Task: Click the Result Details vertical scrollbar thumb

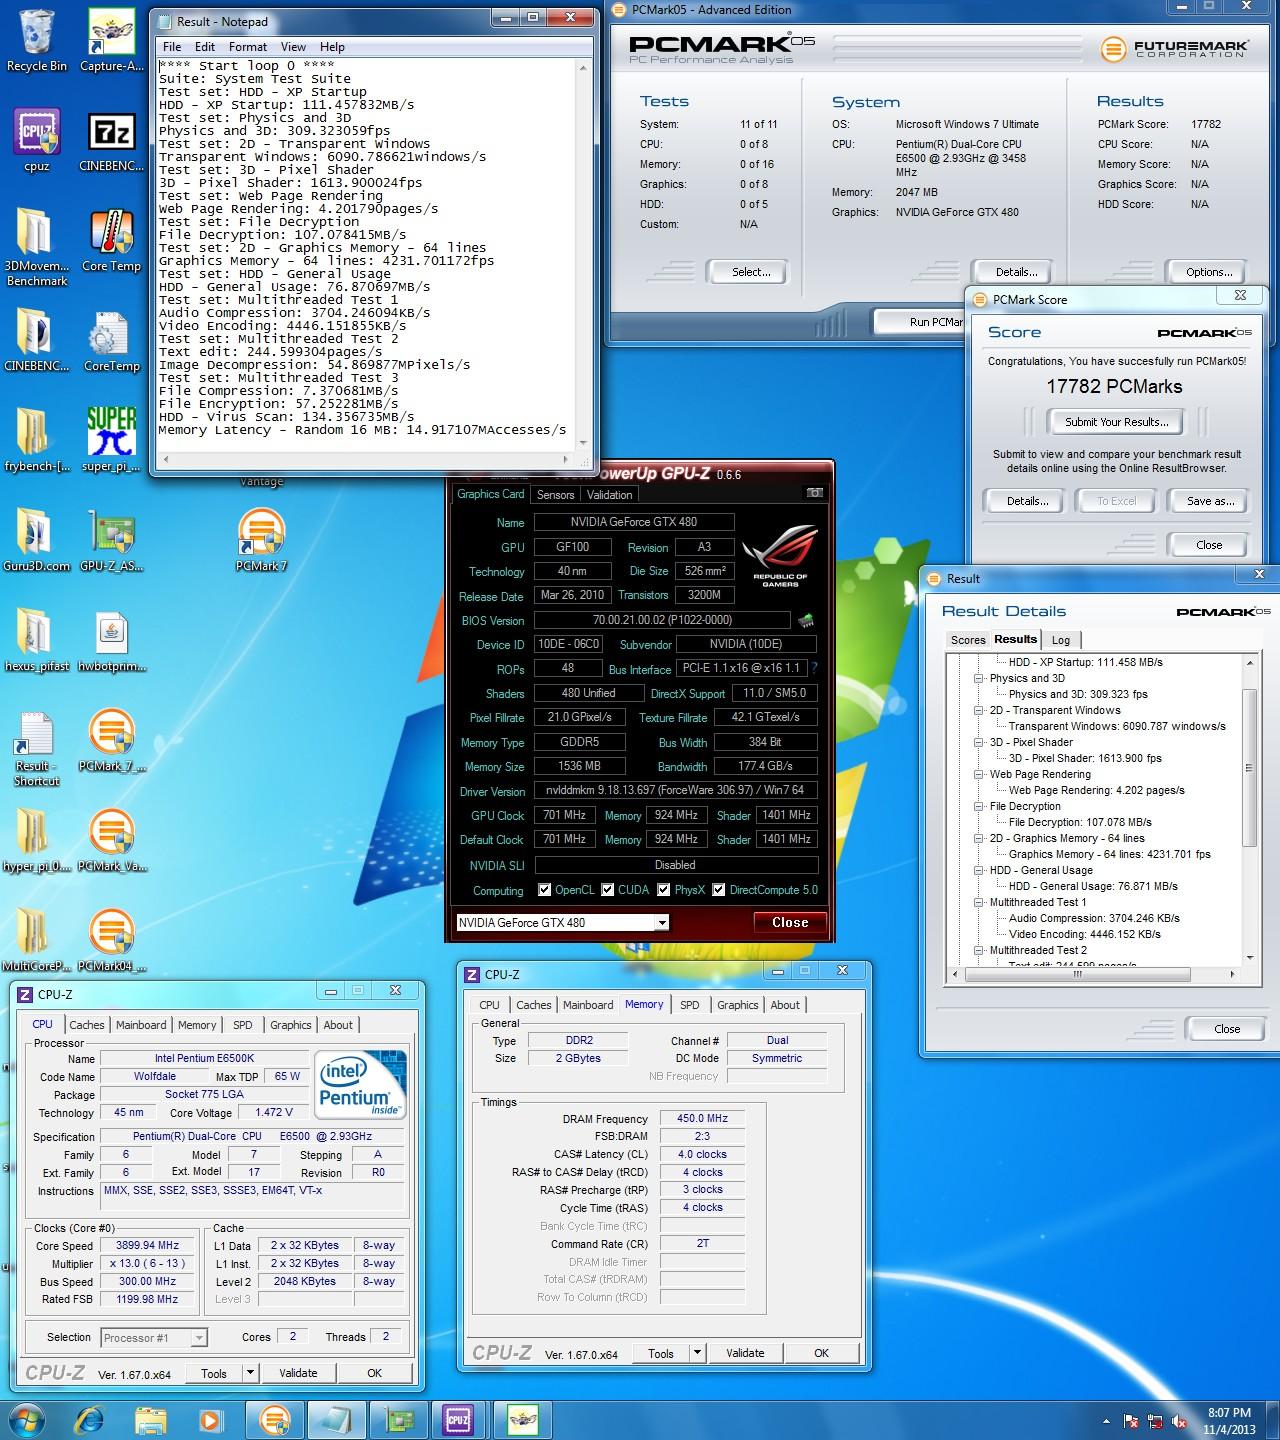Action: click(1249, 768)
